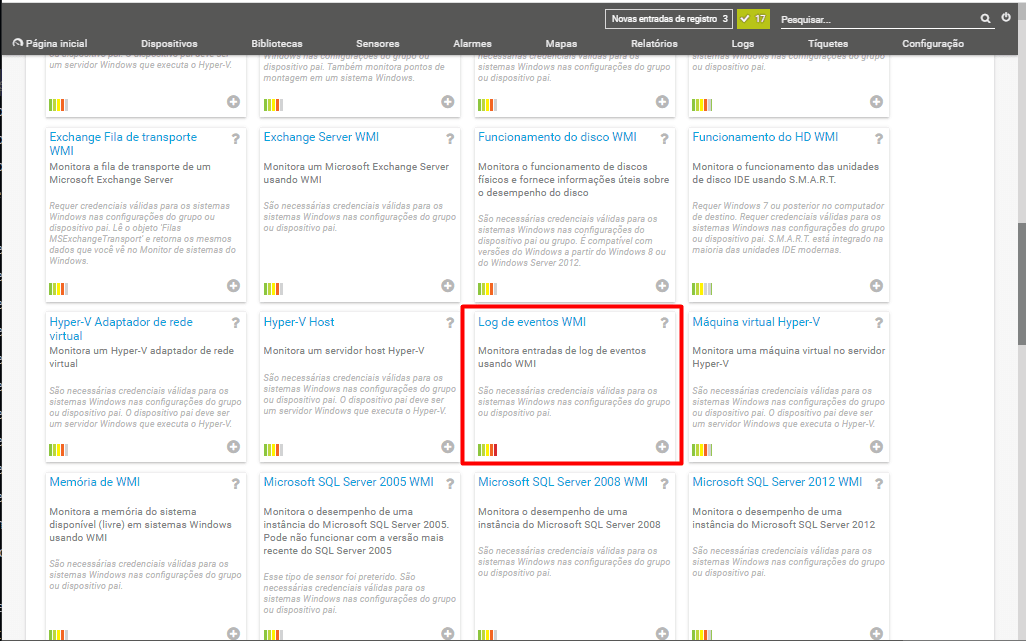Show help for Funcionamento do disco WMI
The height and width of the screenshot is (641, 1026).
(664, 139)
